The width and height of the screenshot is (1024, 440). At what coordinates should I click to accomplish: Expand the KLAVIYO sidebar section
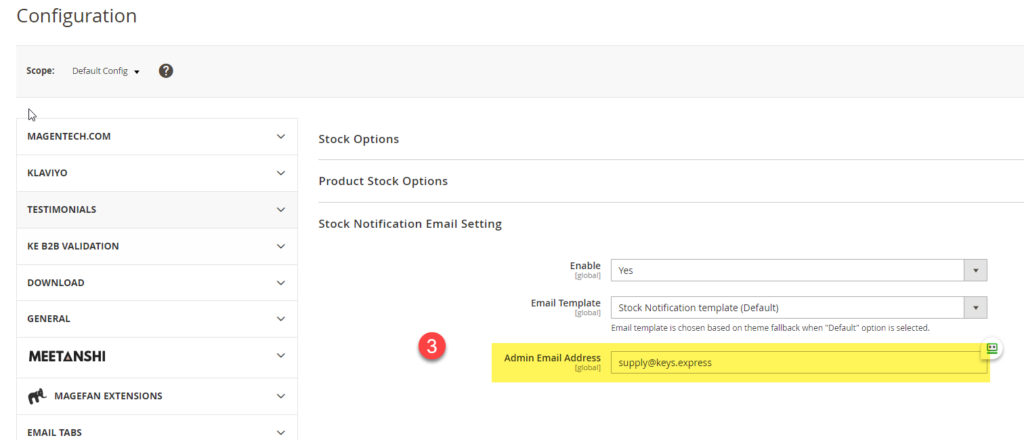(x=157, y=173)
